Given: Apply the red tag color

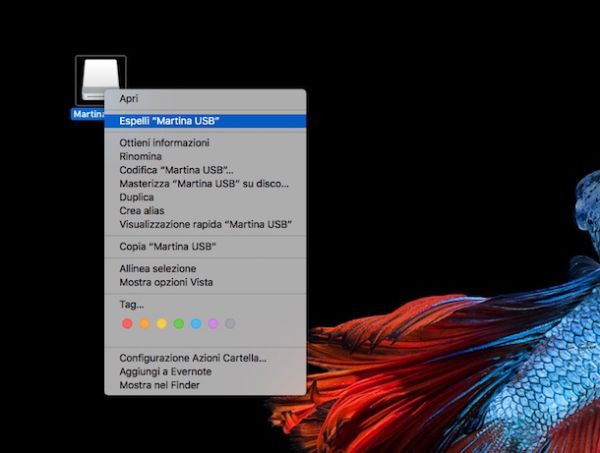Looking at the screenshot, I should (x=127, y=324).
